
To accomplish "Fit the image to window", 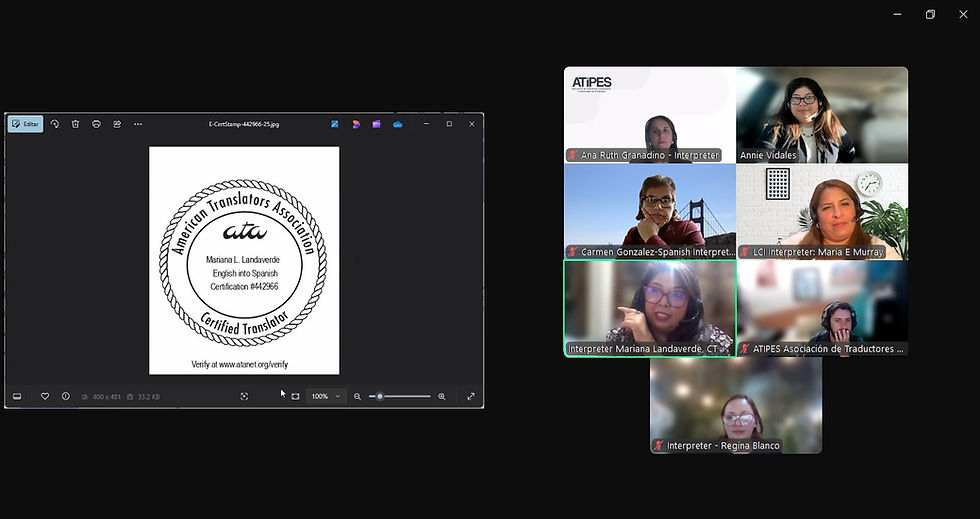I will [296, 396].
